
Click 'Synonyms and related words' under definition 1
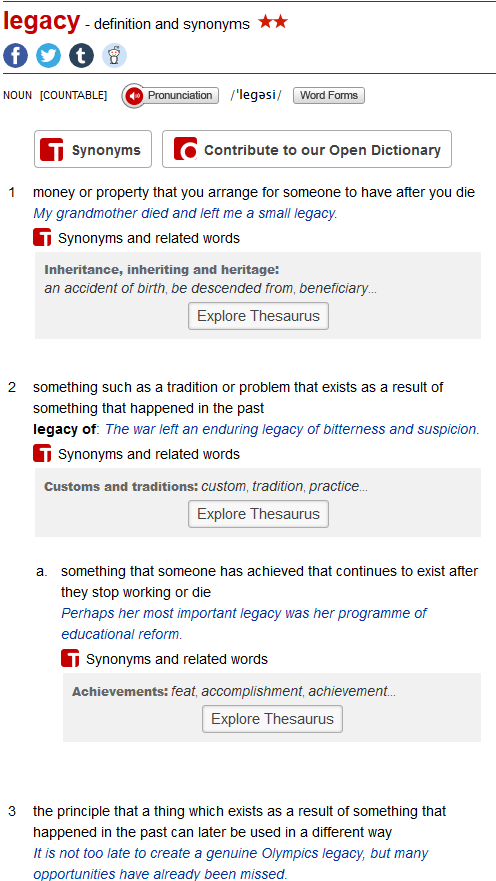[149, 238]
